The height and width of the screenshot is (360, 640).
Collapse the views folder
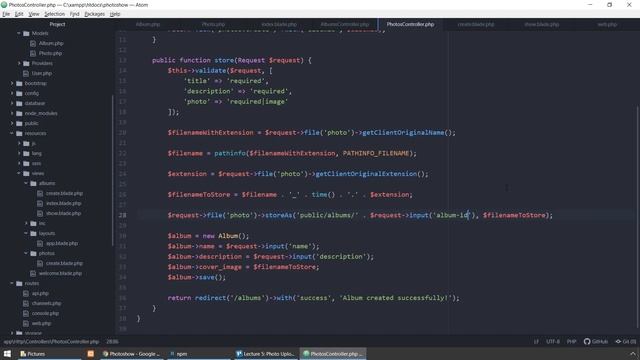pyautogui.click(x=19, y=173)
